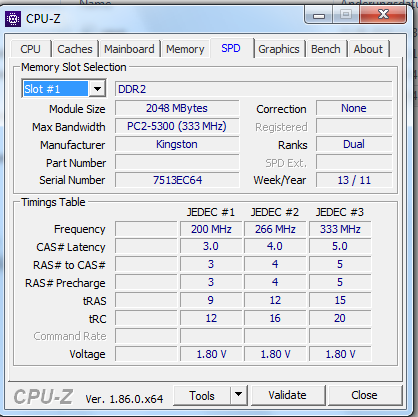418x417 pixels.
Task: Click the JEDEC #2 column header
Action: coord(275,212)
